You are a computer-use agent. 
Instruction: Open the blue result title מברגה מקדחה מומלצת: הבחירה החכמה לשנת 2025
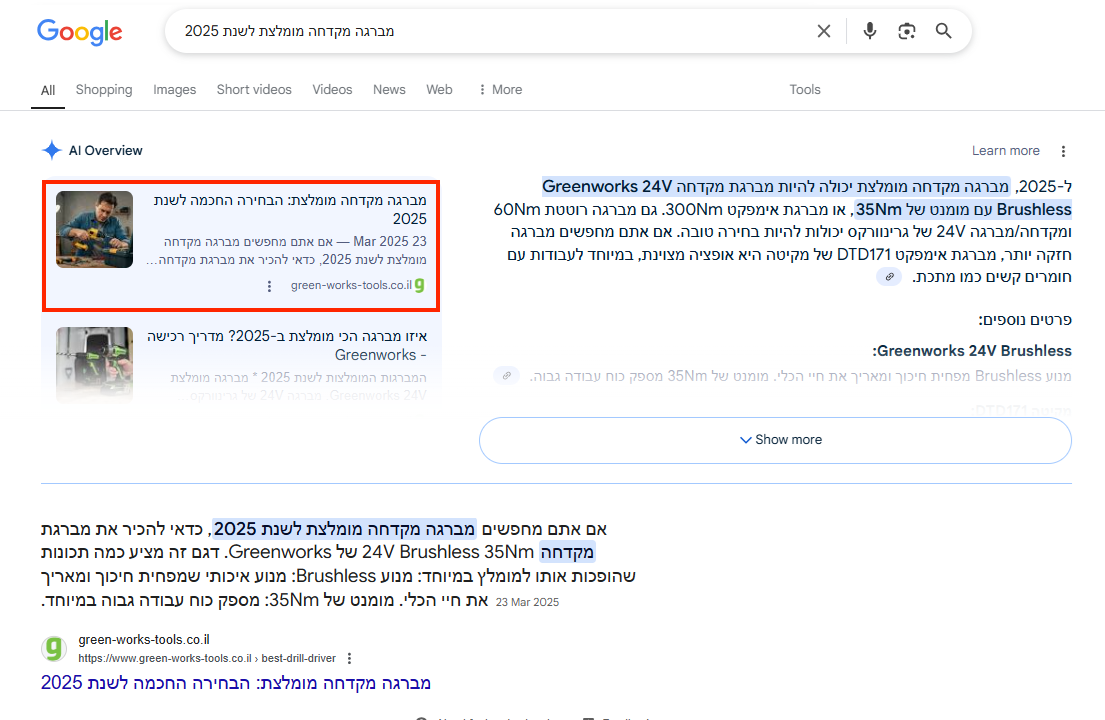[236, 683]
